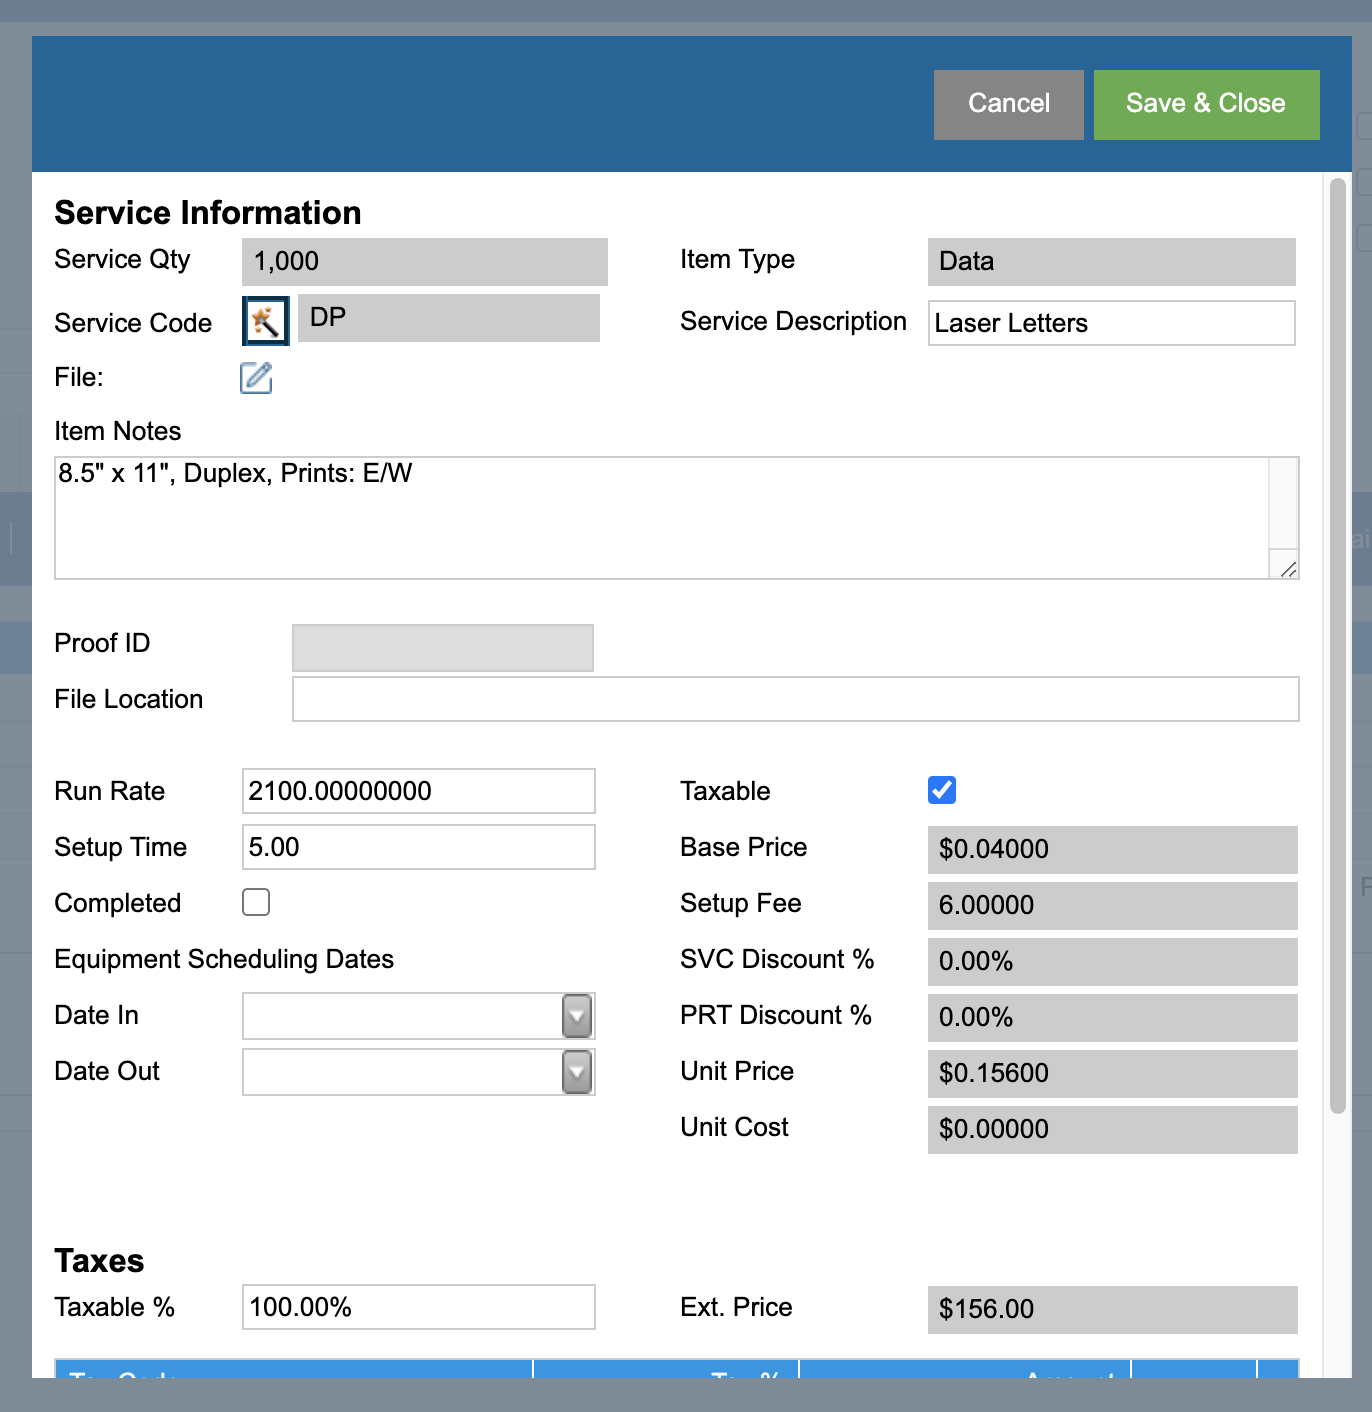1372x1412 pixels.
Task: Click the Setup Fee value 6.00000
Action: [1113, 906]
